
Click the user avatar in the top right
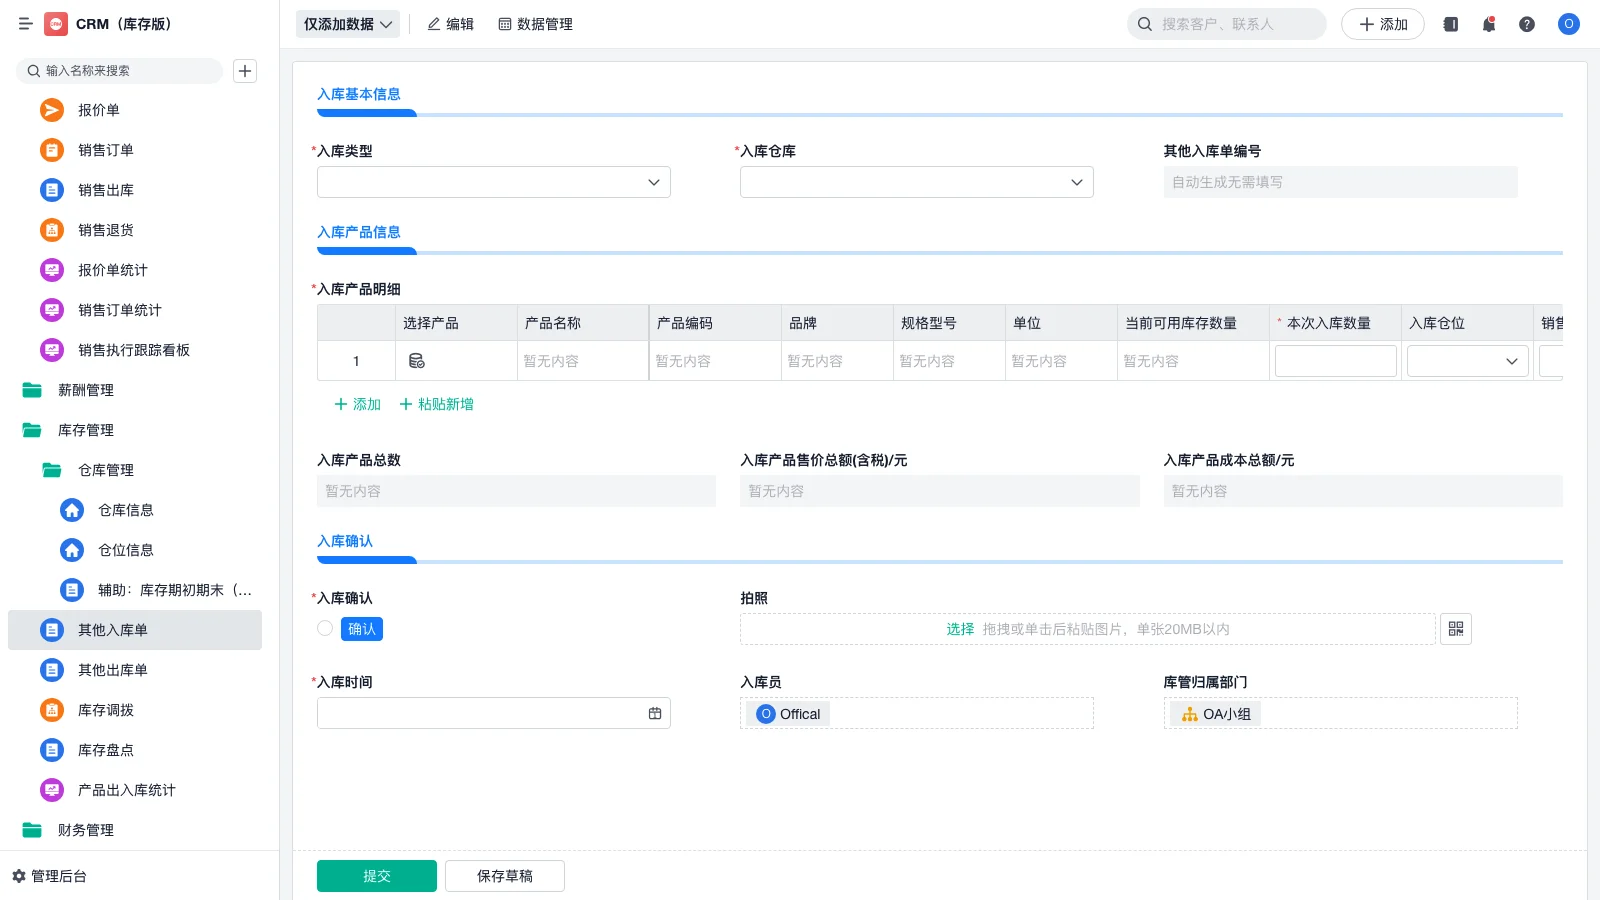tap(1568, 24)
